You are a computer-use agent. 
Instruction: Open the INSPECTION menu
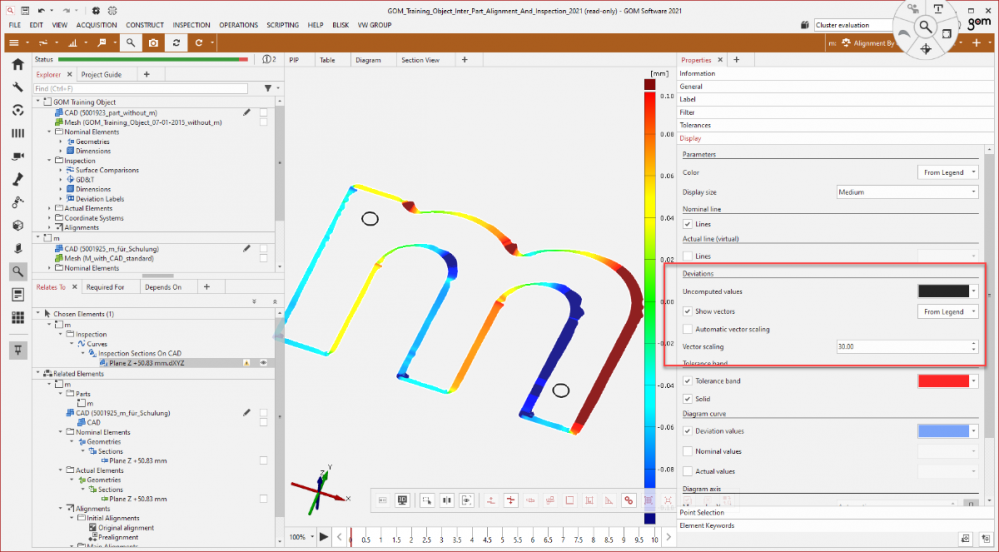click(191, 24)
